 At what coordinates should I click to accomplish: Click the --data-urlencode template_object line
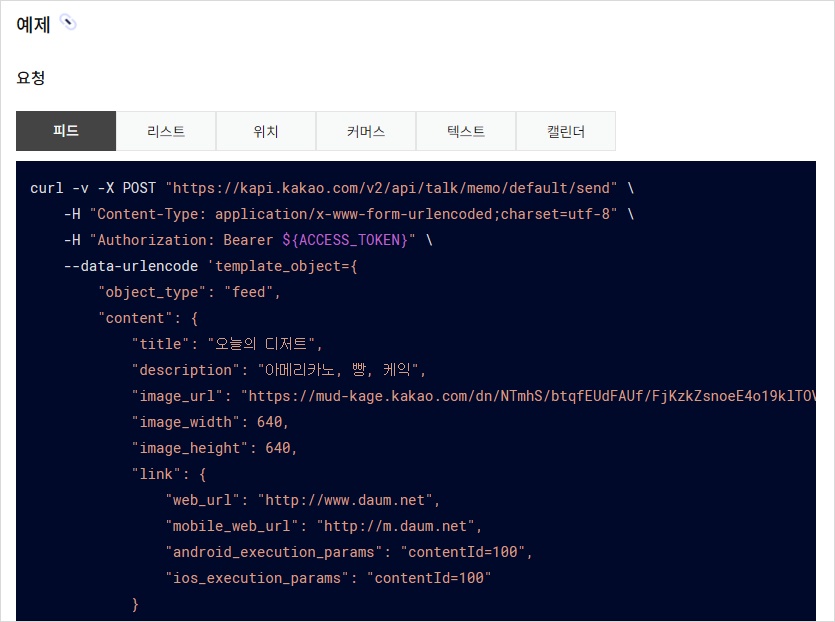pyautogui.click(x=210, y=266)
